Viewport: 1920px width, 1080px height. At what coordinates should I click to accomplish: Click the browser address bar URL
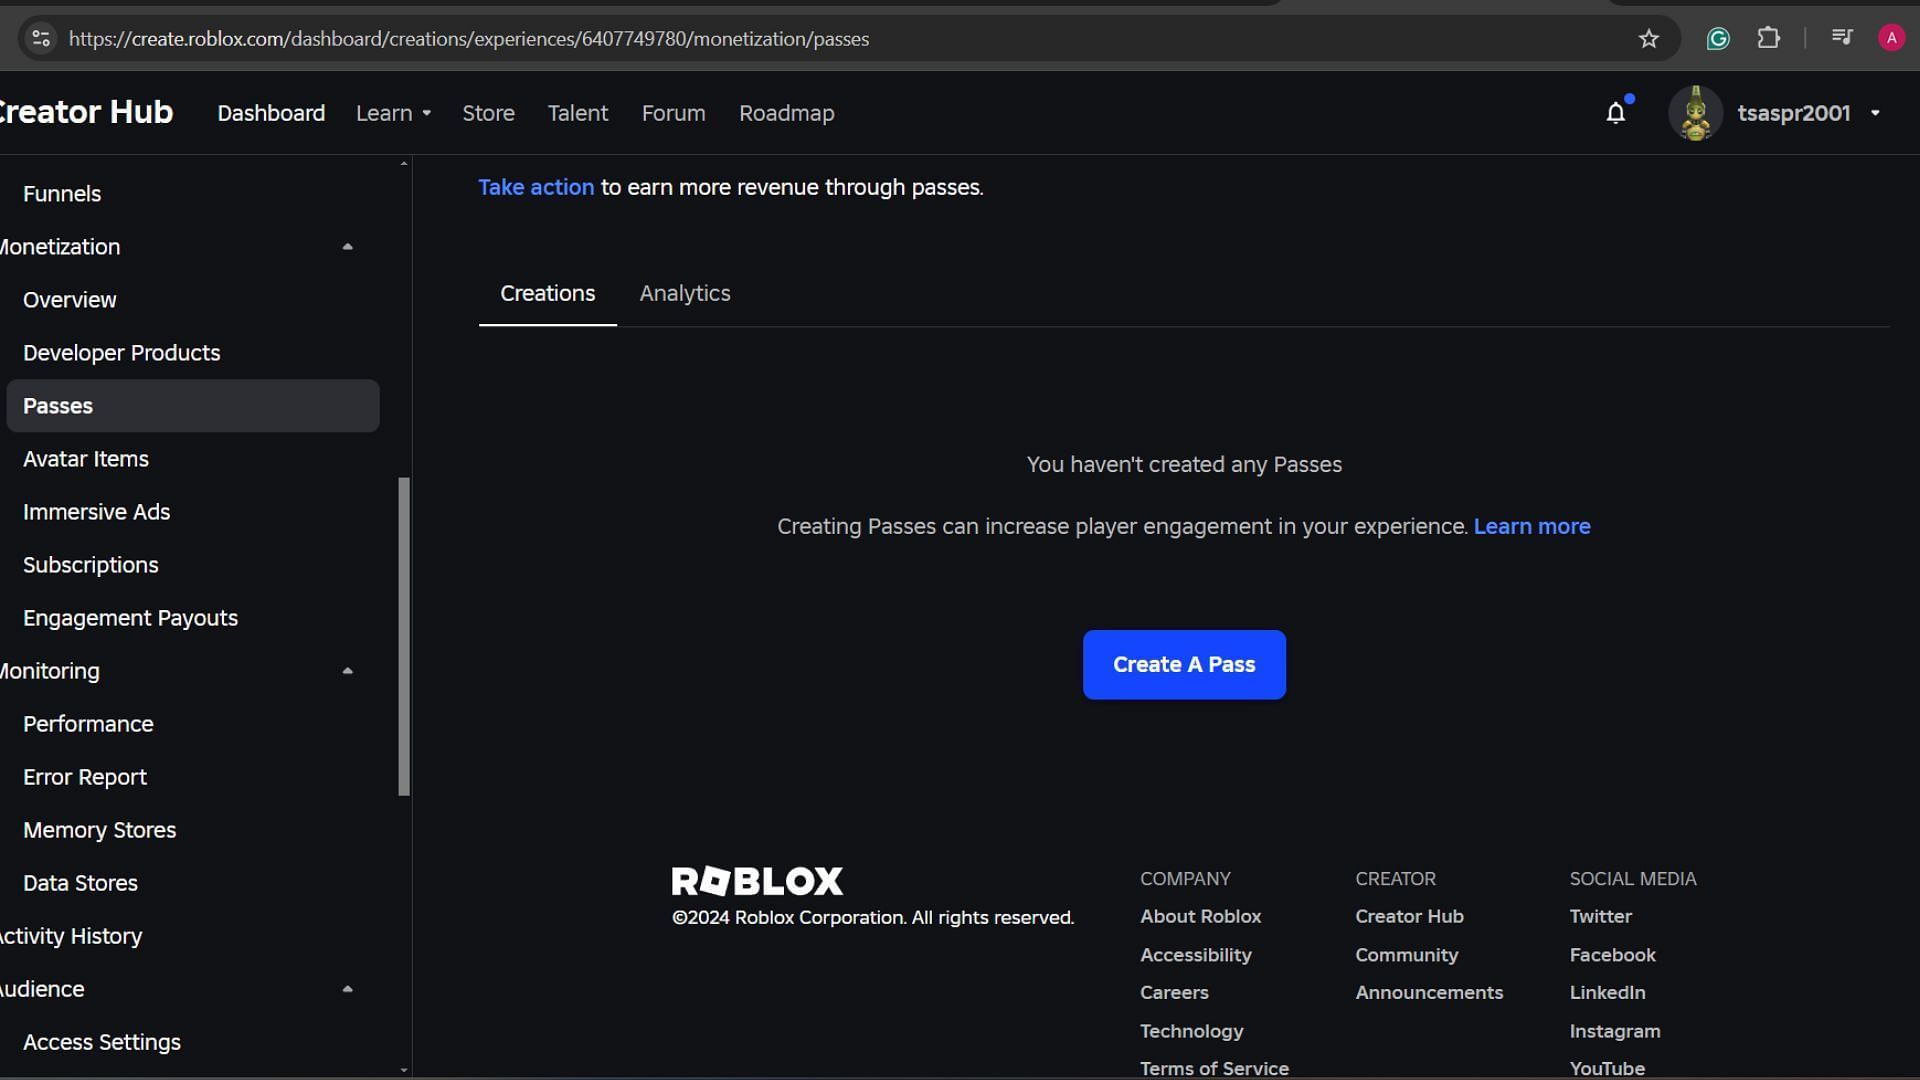pos(468,39)
